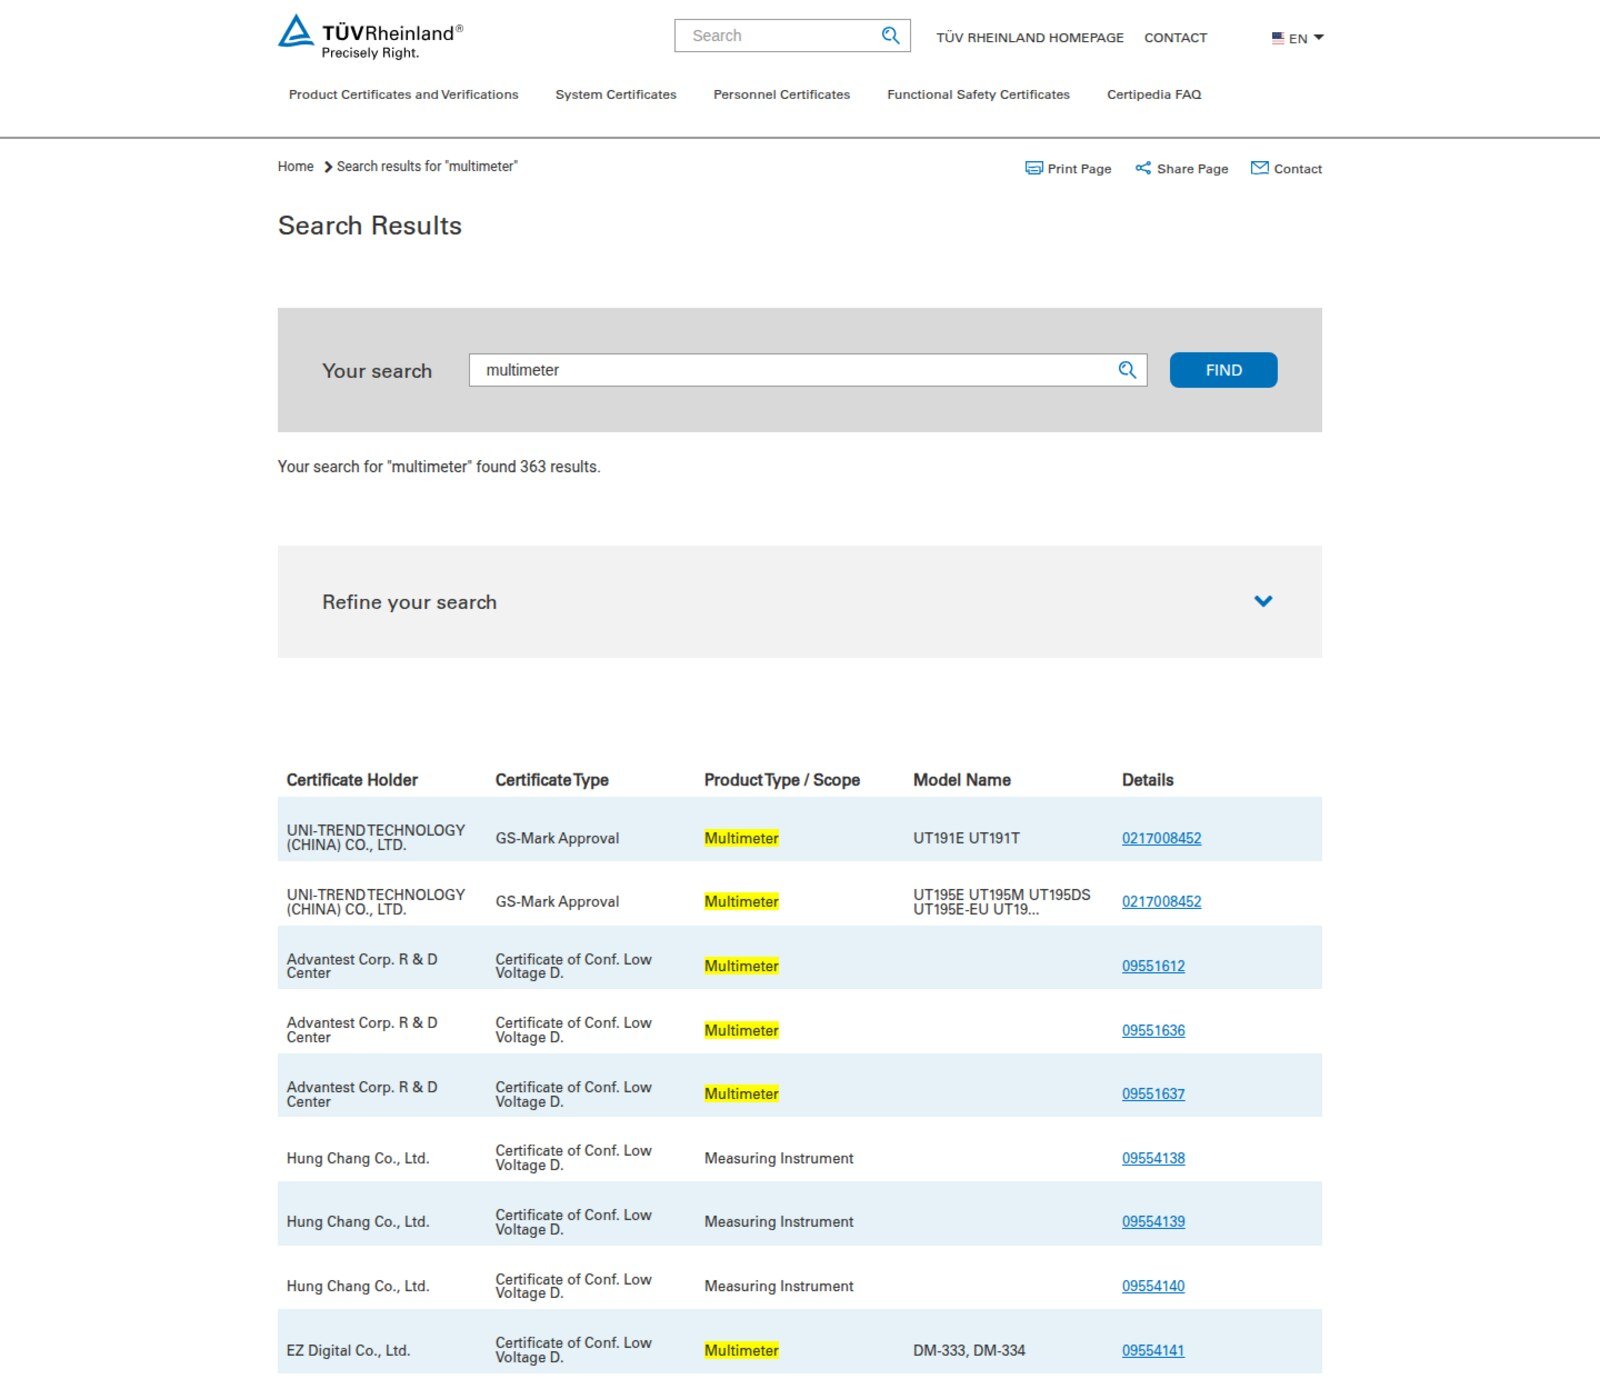The height and width of the screenshot is (1389, 1600).
Task: Click the UT191E UT191T model cell
Action: (x=966, y=838)
